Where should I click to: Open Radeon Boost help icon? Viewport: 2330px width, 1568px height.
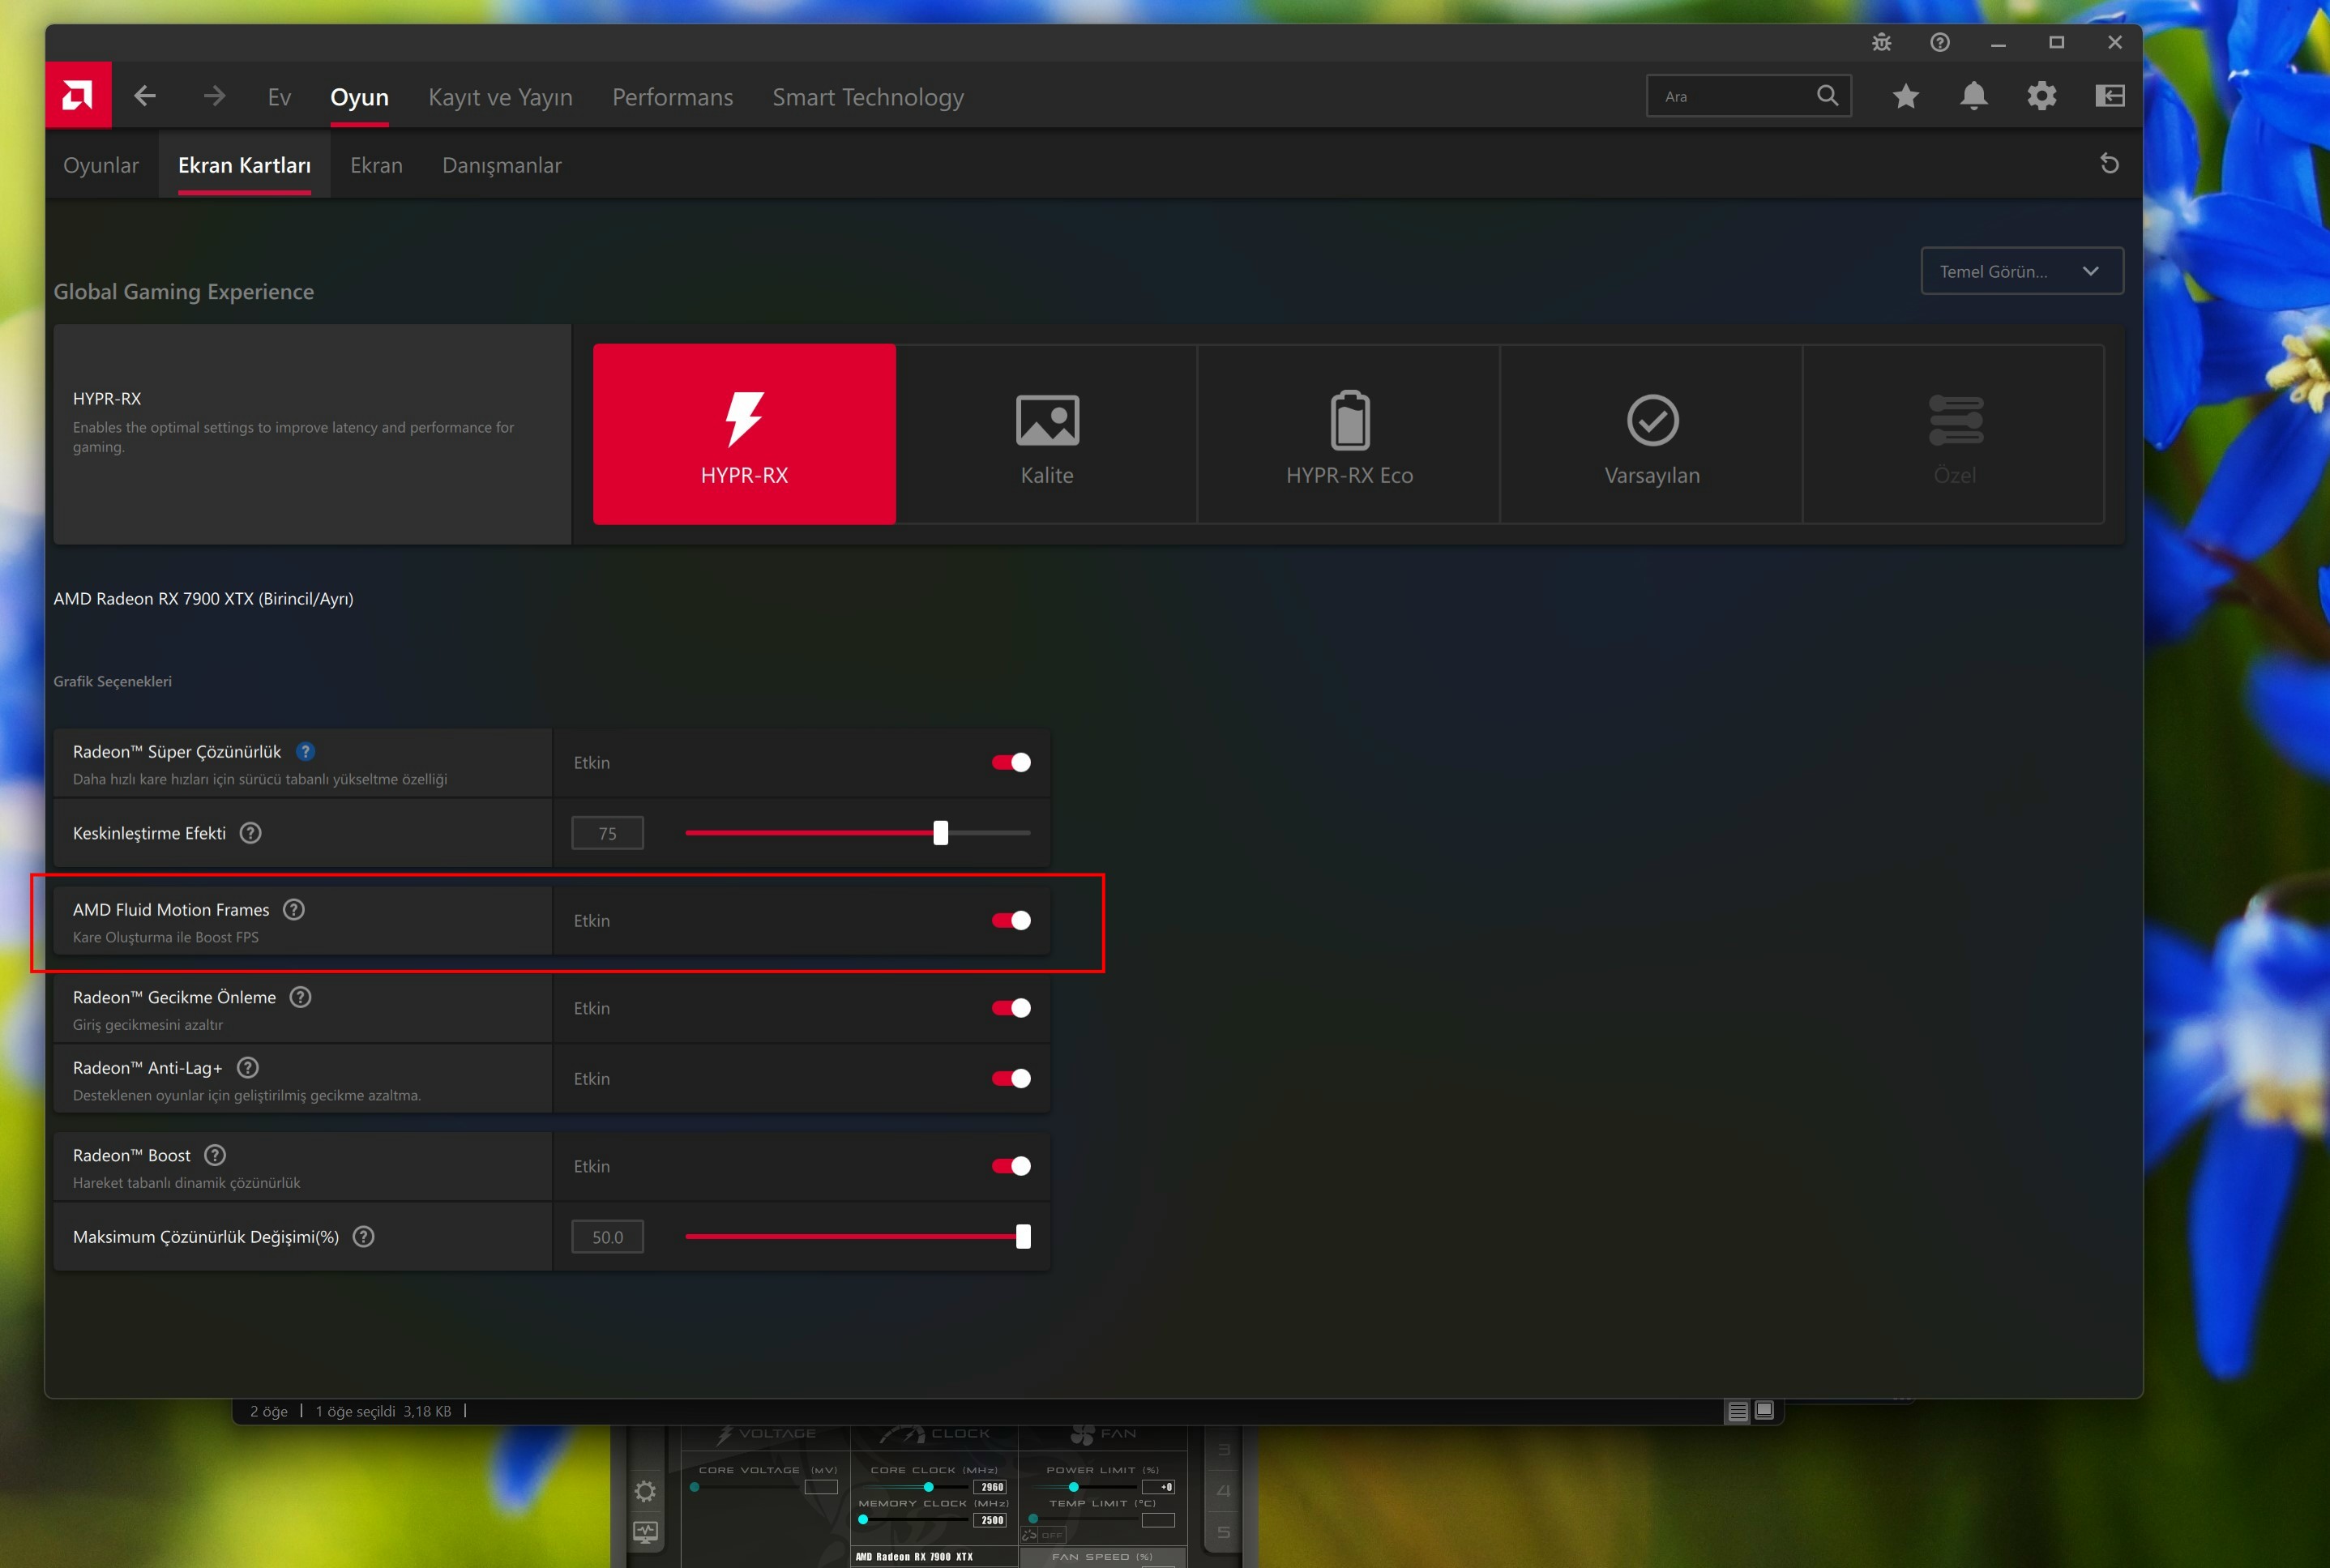pyautogui.click(x=215, y=1155)
